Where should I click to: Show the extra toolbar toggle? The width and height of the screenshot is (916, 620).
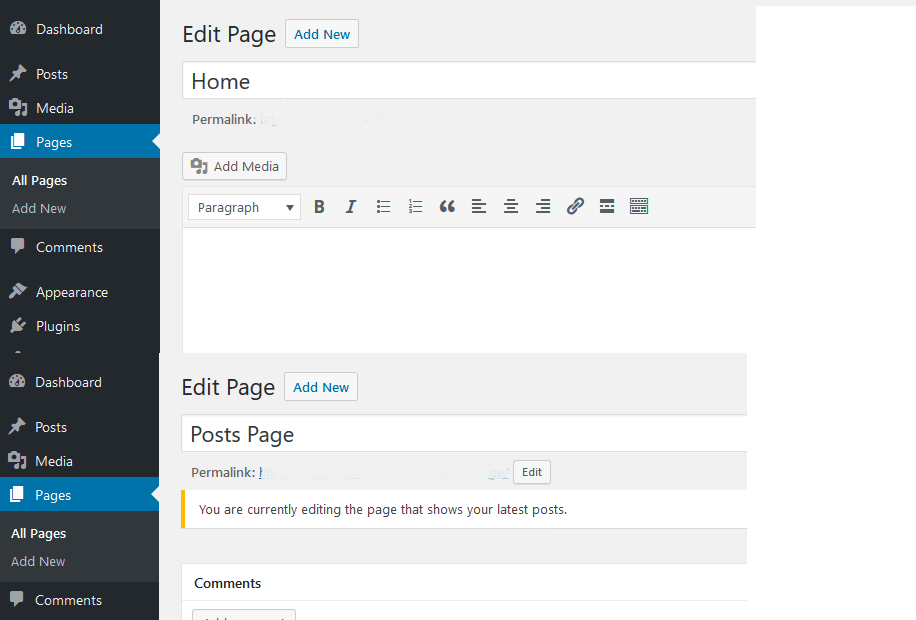pyautogui.click(x=639, y=206)
